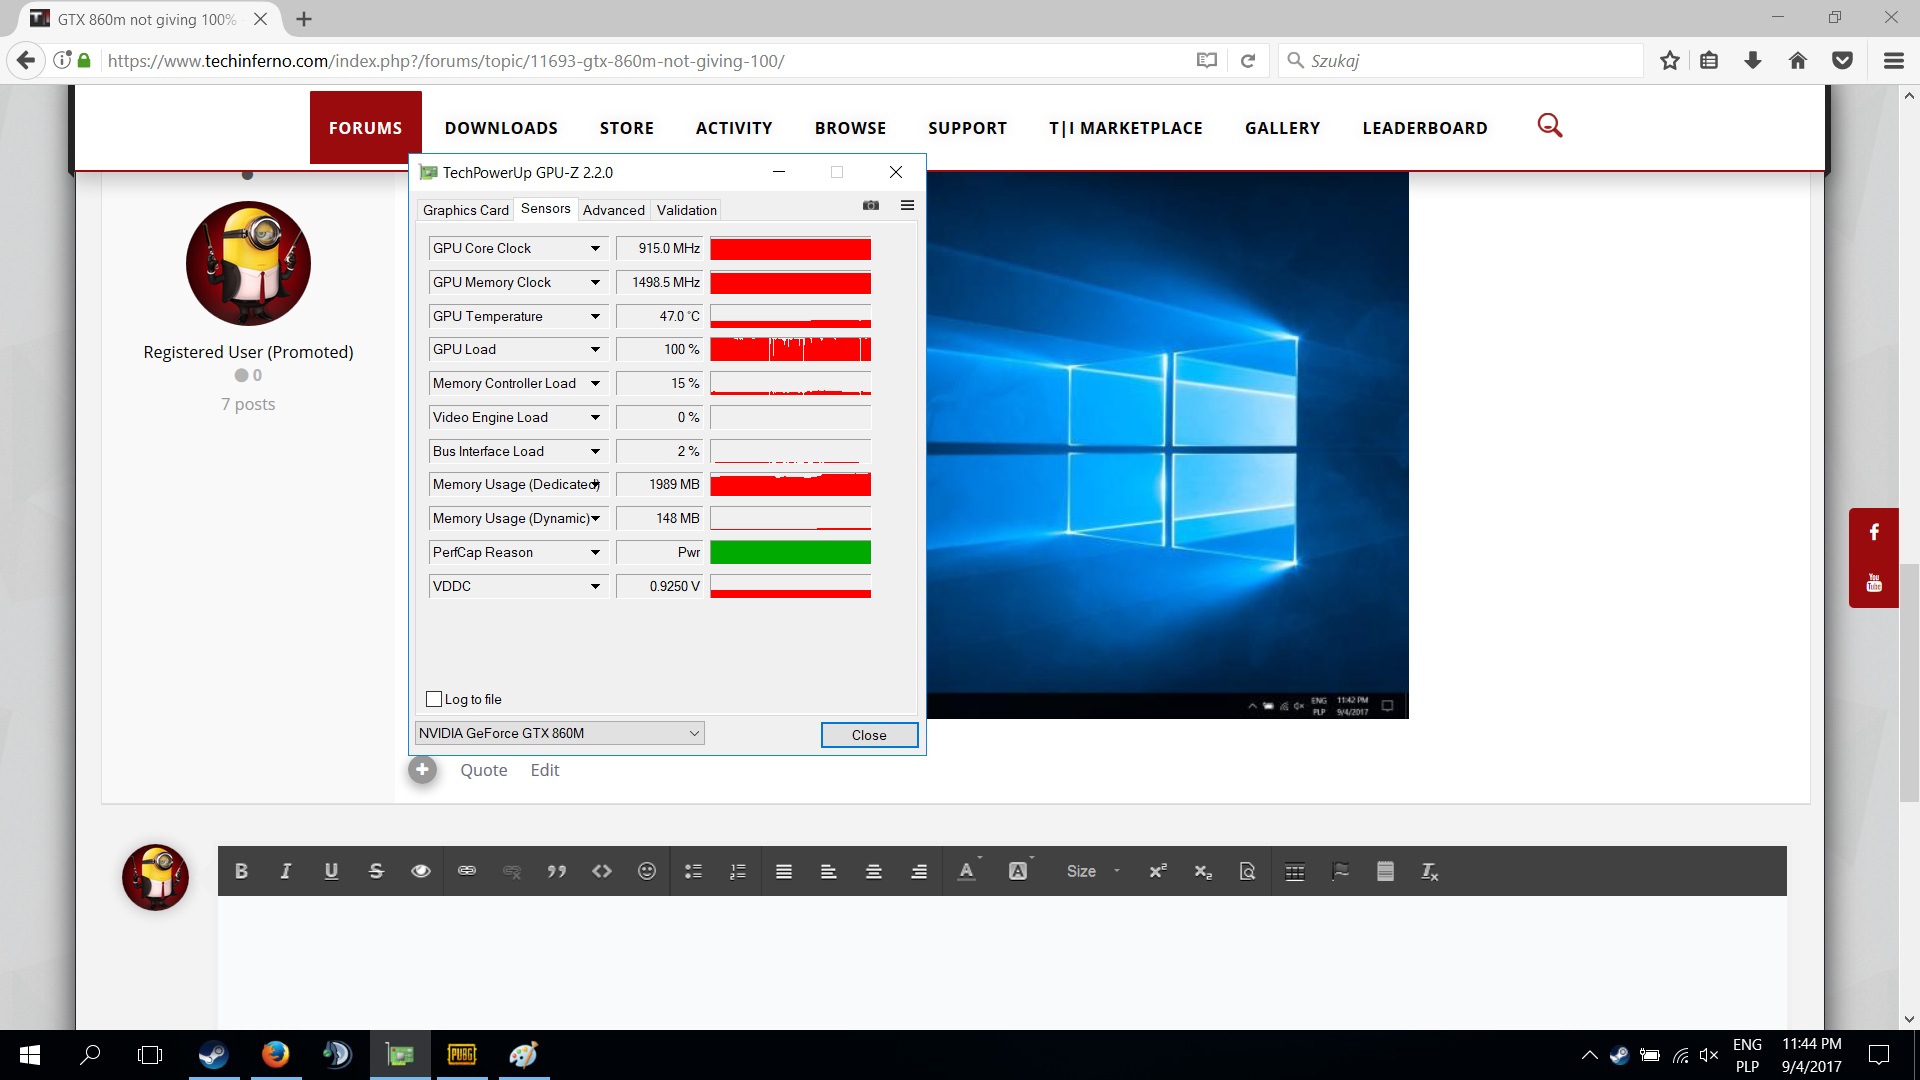1920x1080 pixels.
Task: Click the forum search magnifier icon
Action: pyautogui.click(x=1550, y=126)
